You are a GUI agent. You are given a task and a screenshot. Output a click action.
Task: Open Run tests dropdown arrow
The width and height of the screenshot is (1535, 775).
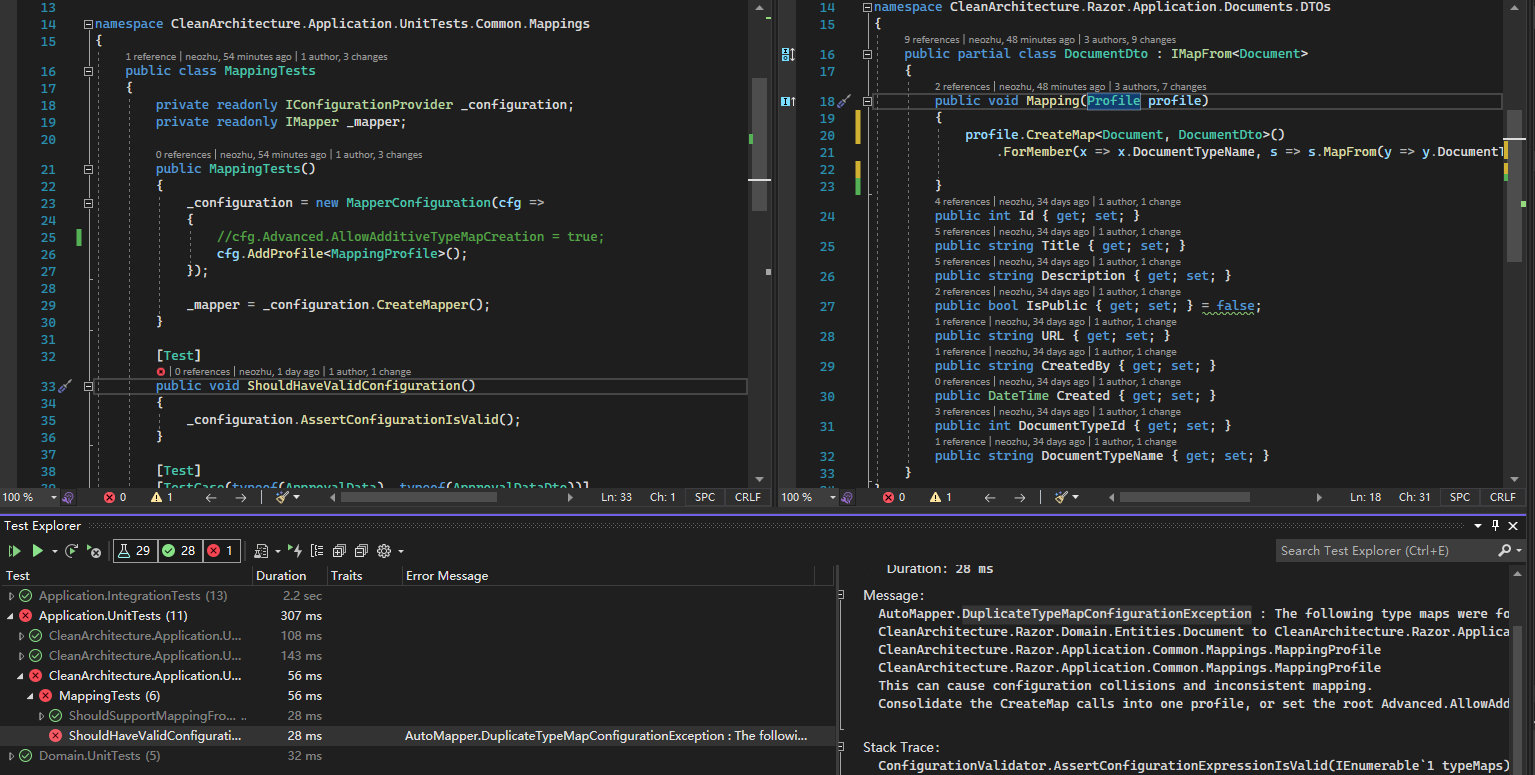point(54,551)
